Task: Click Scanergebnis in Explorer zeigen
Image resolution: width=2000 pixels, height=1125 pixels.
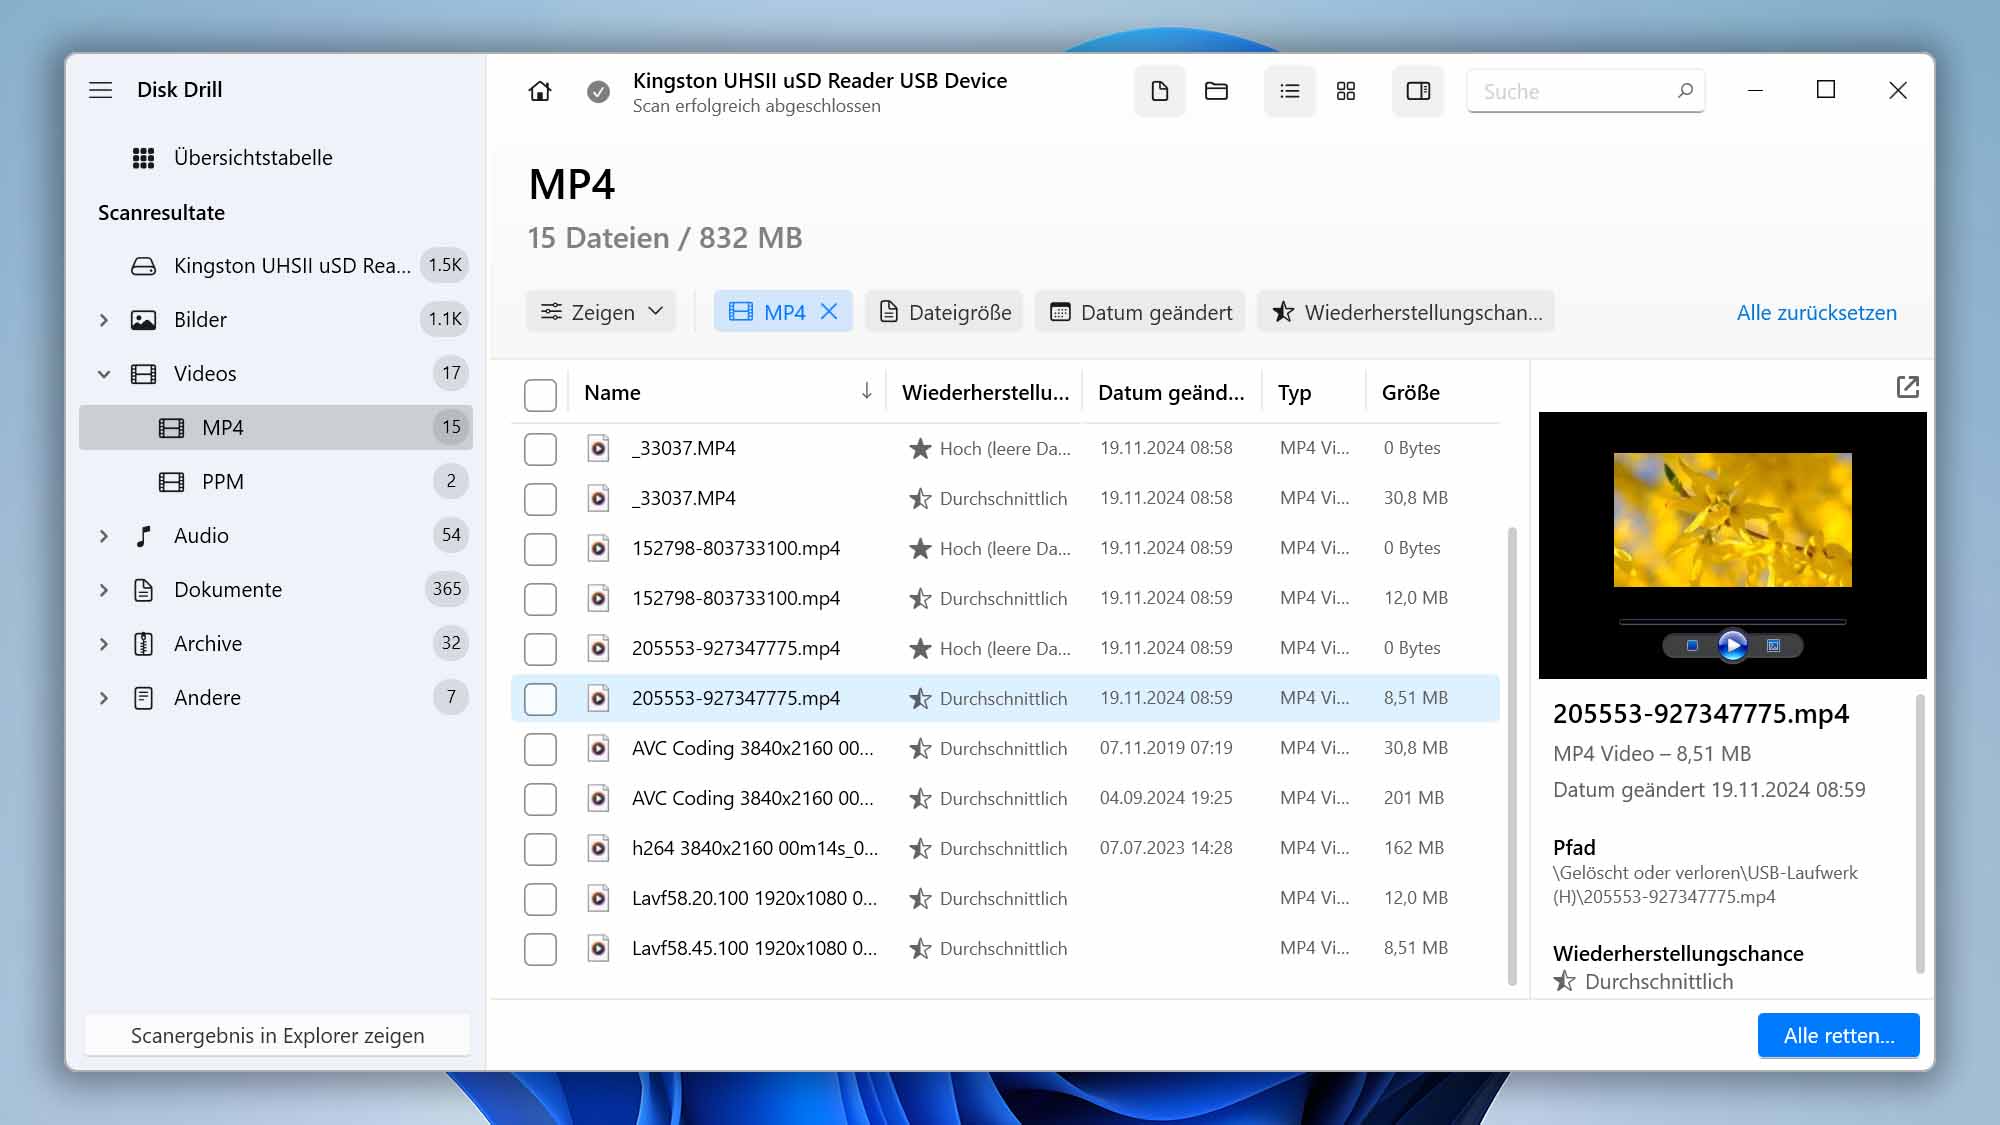Action: click(277, 1036)
